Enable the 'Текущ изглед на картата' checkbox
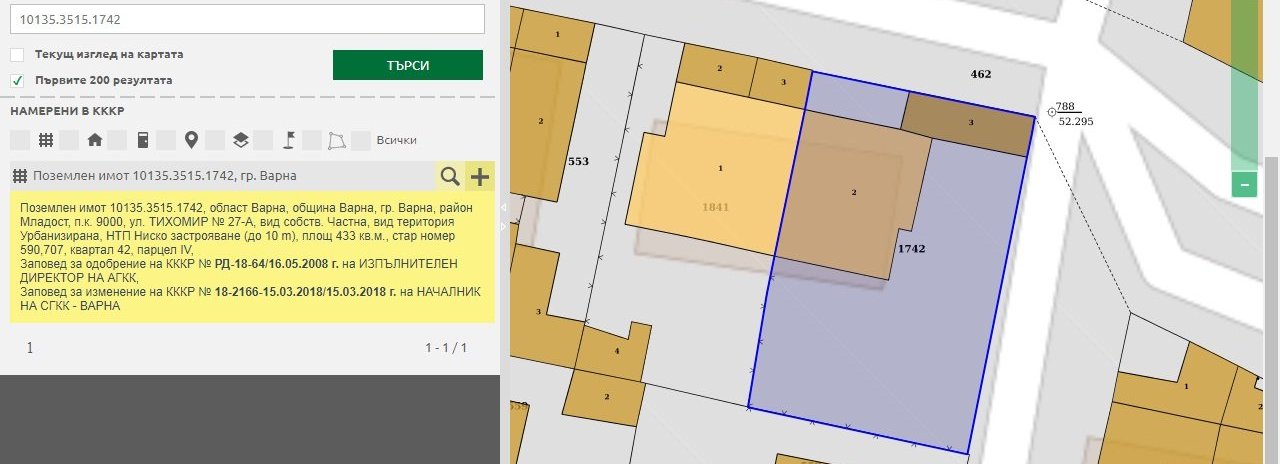The height and width of the screenshot is (464, 1280). pyautogui.click(x=17, y=54)
